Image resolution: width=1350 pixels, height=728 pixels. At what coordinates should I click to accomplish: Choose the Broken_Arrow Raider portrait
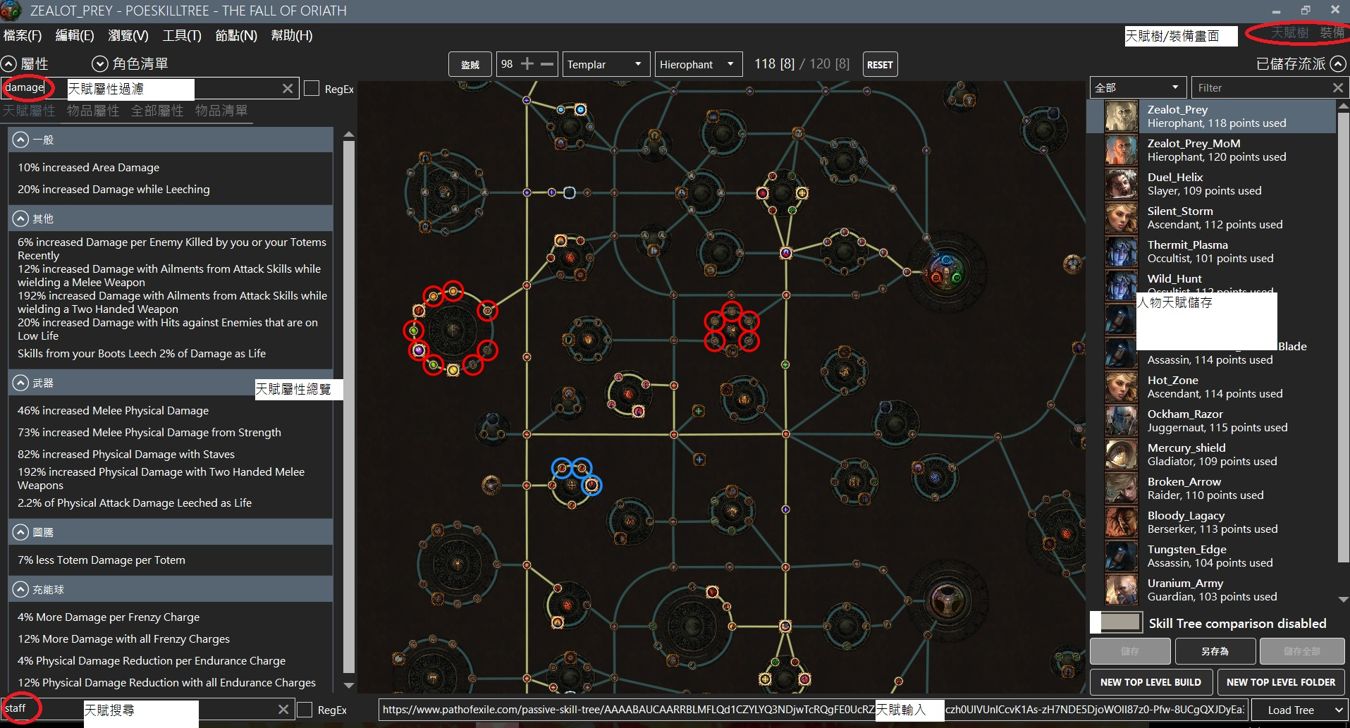pyautogui.click(x=1121, y=489)
